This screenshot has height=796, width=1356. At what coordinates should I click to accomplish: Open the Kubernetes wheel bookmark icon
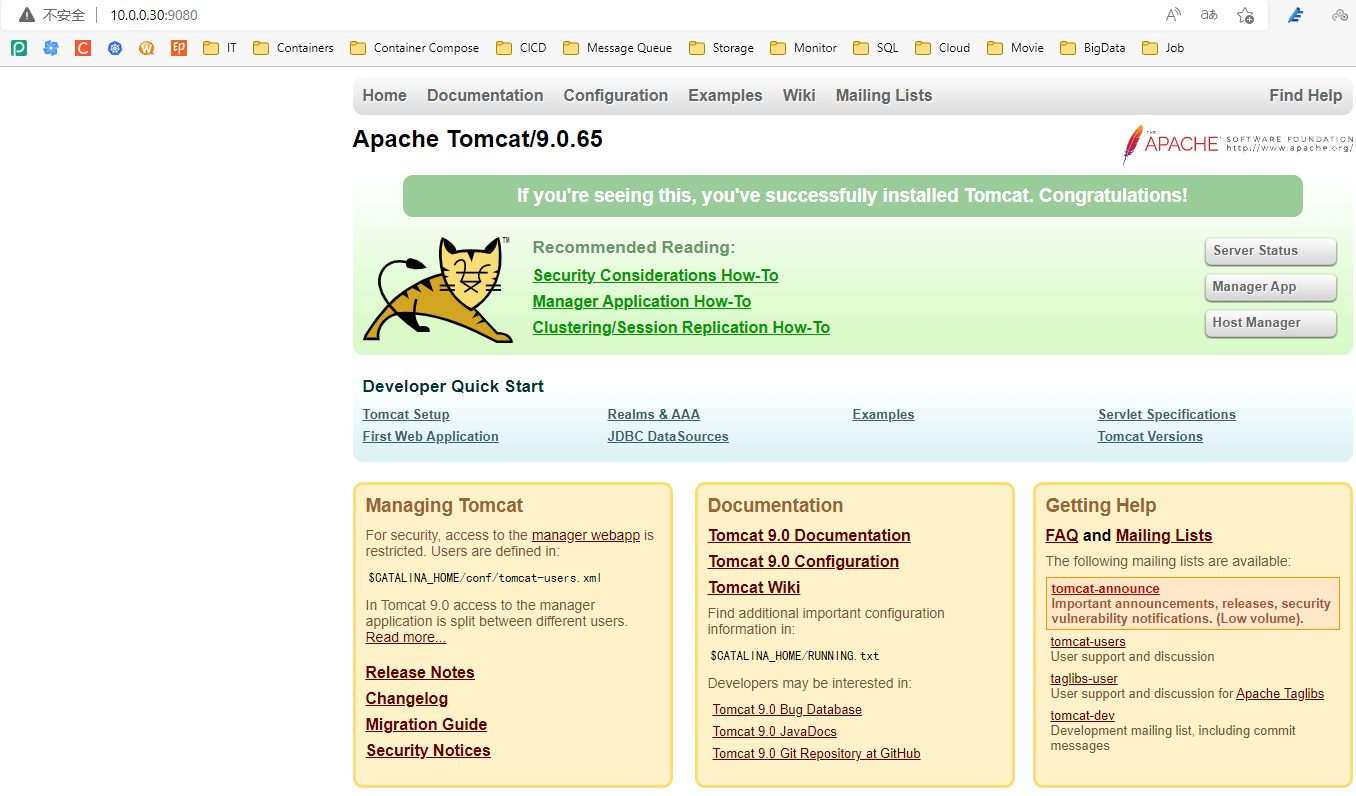coord(115,47)
